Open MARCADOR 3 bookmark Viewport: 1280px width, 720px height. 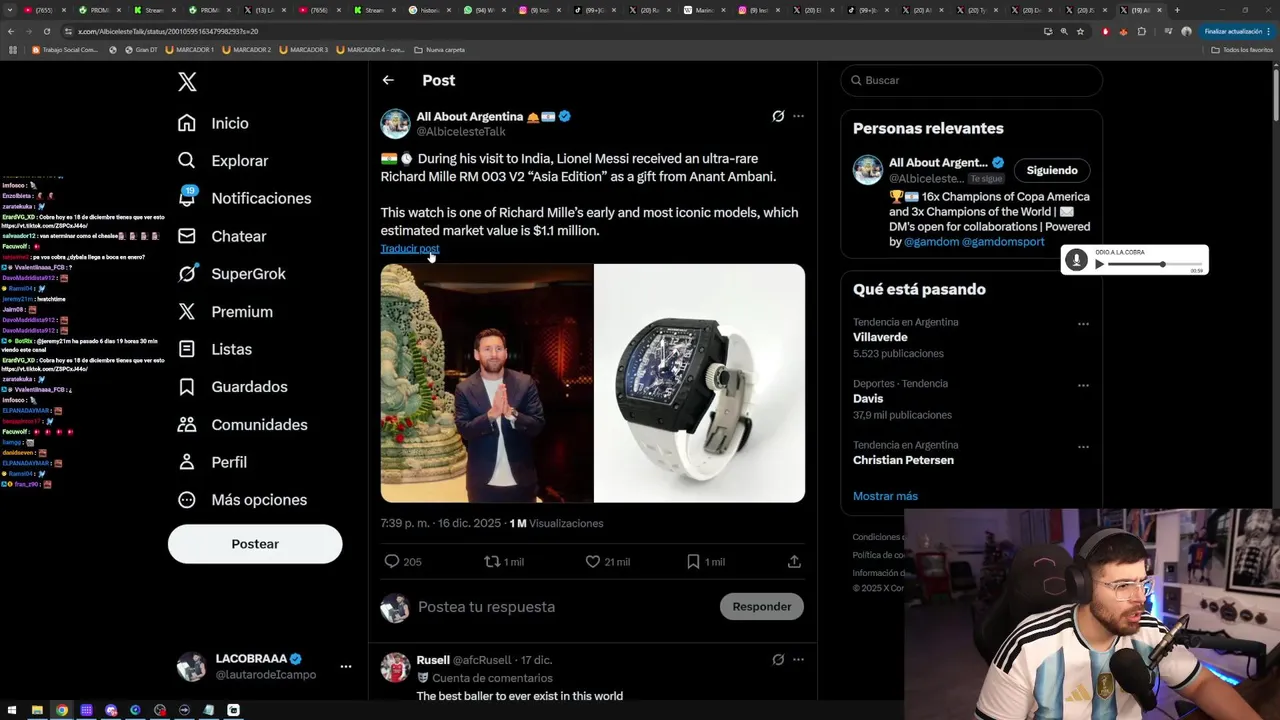pos(304,49)
